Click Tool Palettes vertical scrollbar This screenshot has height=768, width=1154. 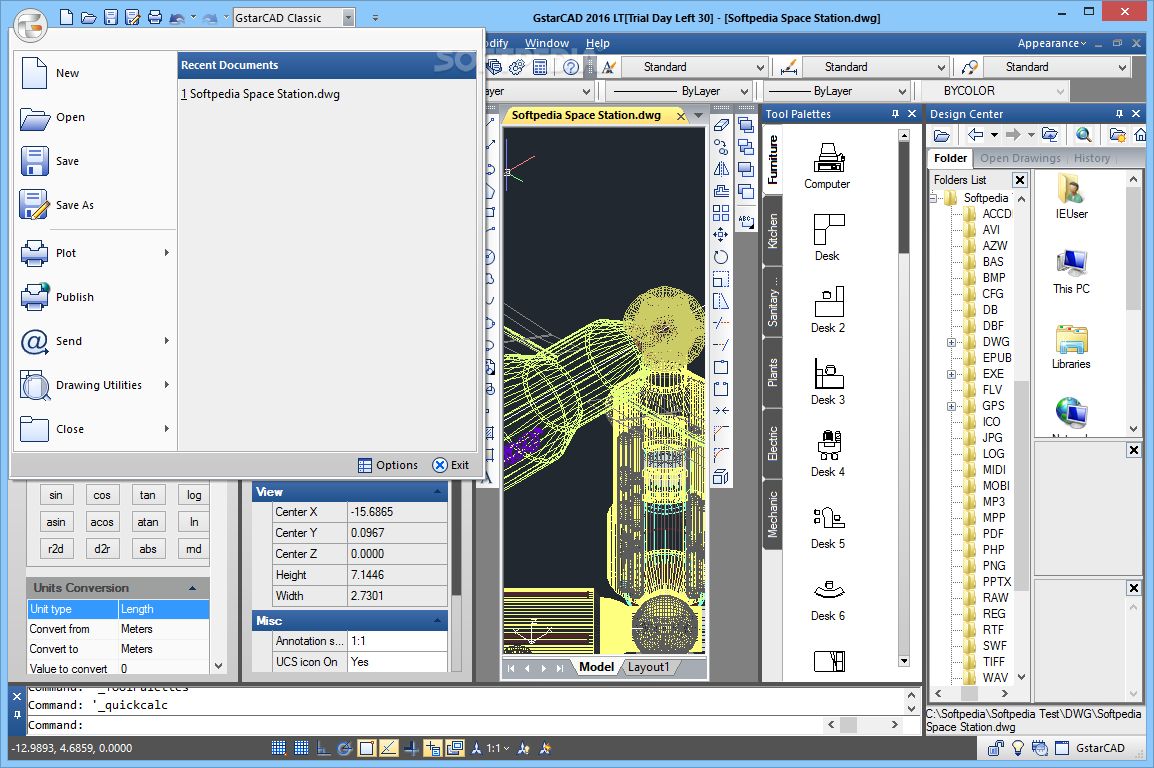point(904,398)
